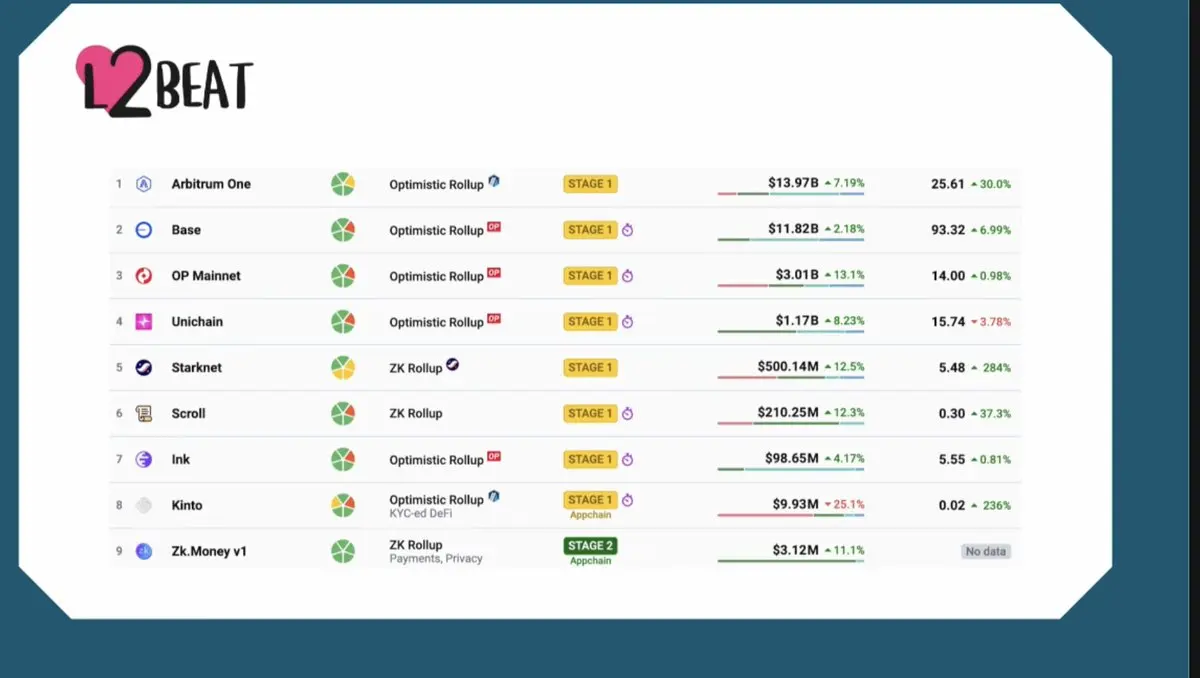Click the OP stack badge in Ink row
The height and width of the screenshot is (678, 1200).
(x=493, y=457)
